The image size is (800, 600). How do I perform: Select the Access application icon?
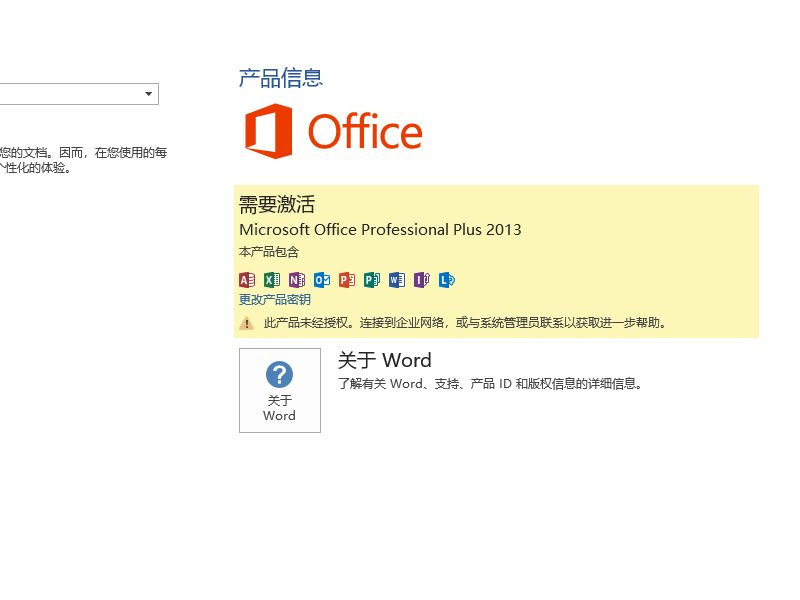[247, 280]
